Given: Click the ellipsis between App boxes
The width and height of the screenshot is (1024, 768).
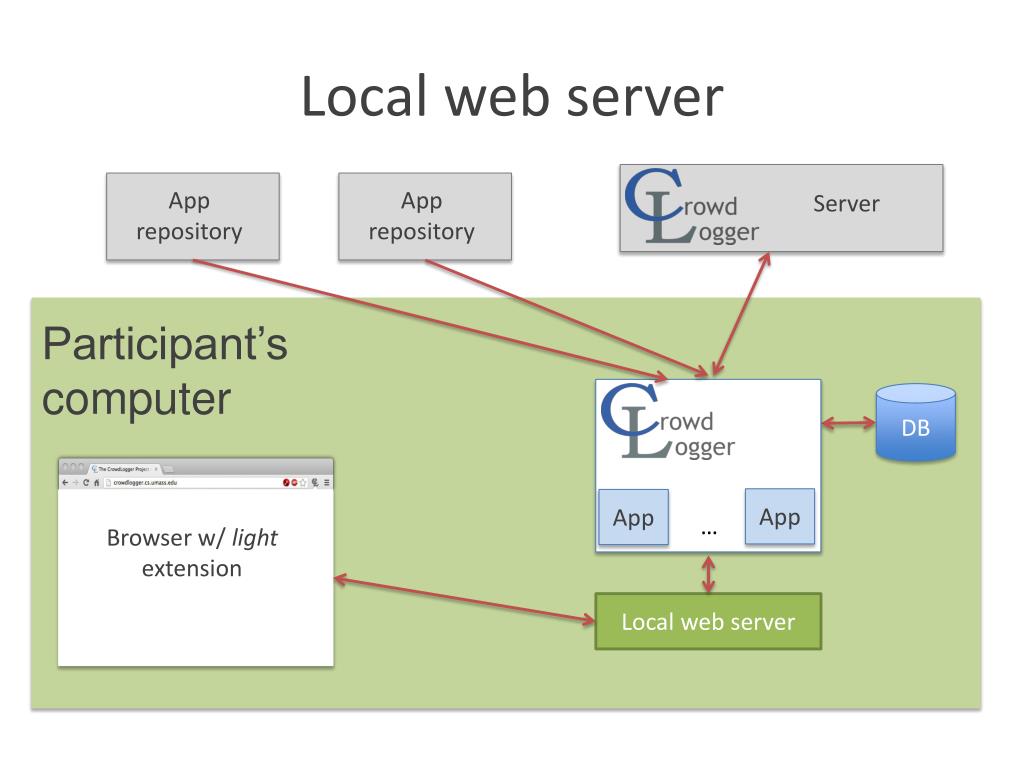Looking at the screenshot, I should 709,532.
